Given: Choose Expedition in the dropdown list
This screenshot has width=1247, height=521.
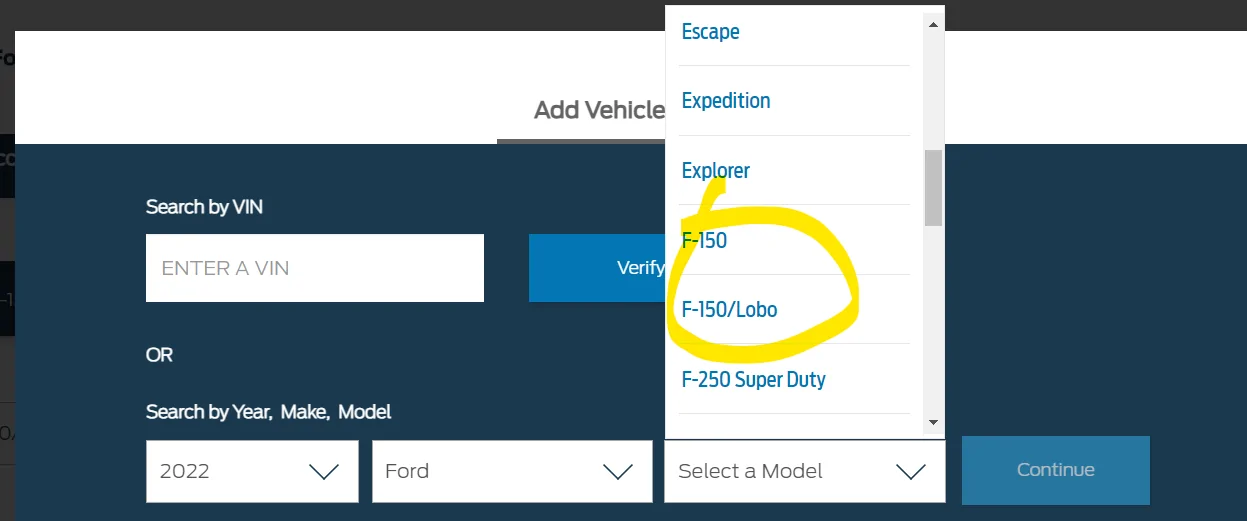Looking at the screenshot, I should point(726,101).
